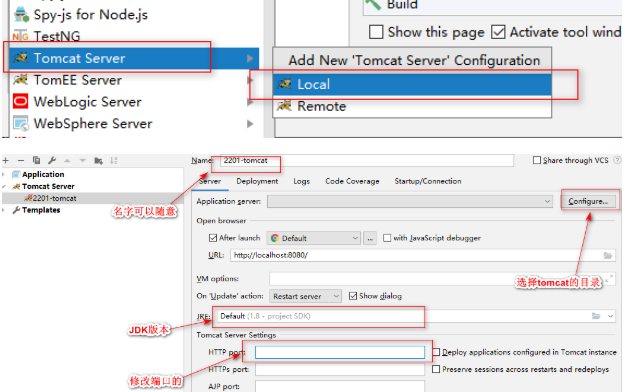This screenshot has width=637, height=392.
Task: Open the Application server dropdown
Action: coord(410,201)
